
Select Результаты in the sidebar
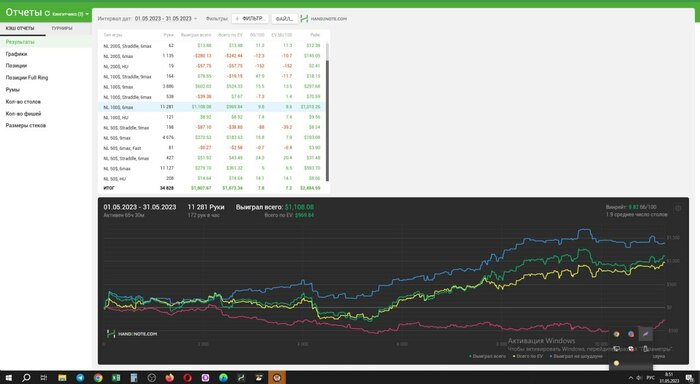46,42
